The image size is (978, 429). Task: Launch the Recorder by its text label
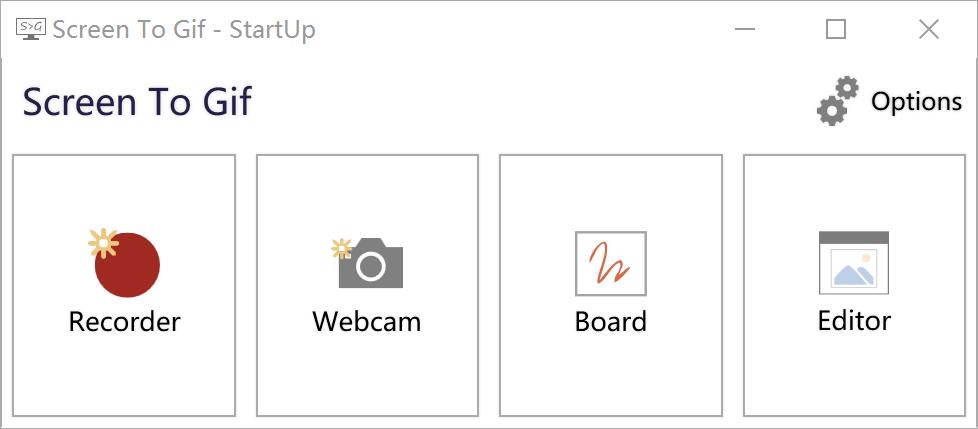pyautogui.click(x=124, y=322)
